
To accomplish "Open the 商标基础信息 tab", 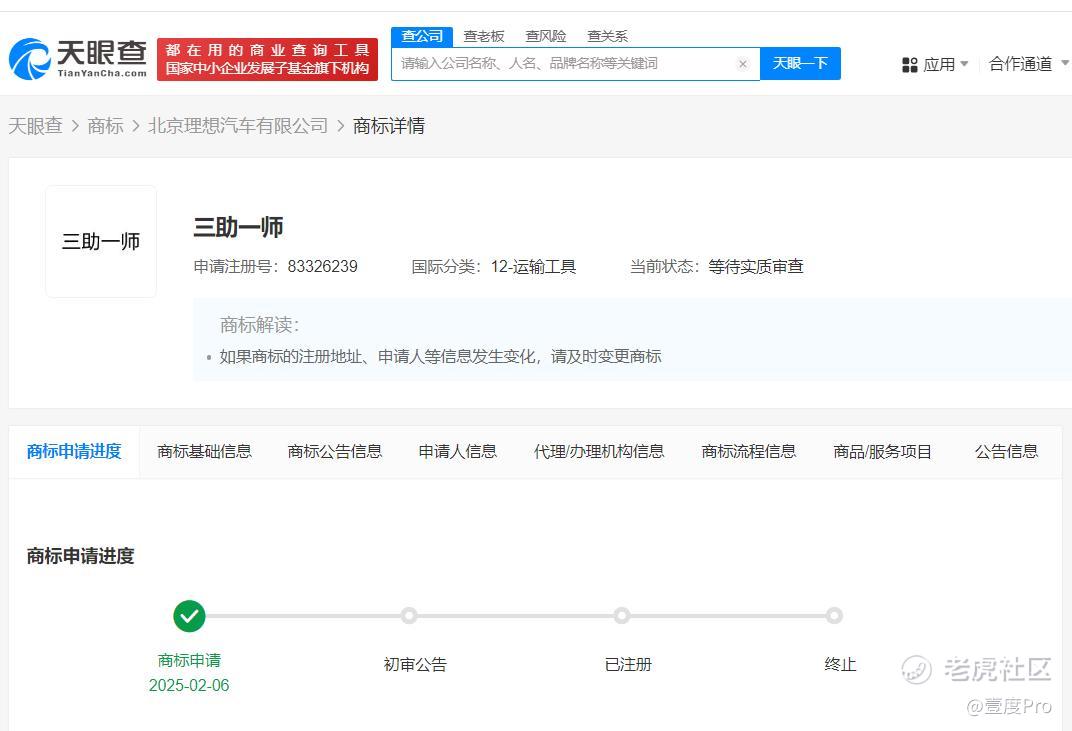I will pyautogui.click(x=204, y=451).
